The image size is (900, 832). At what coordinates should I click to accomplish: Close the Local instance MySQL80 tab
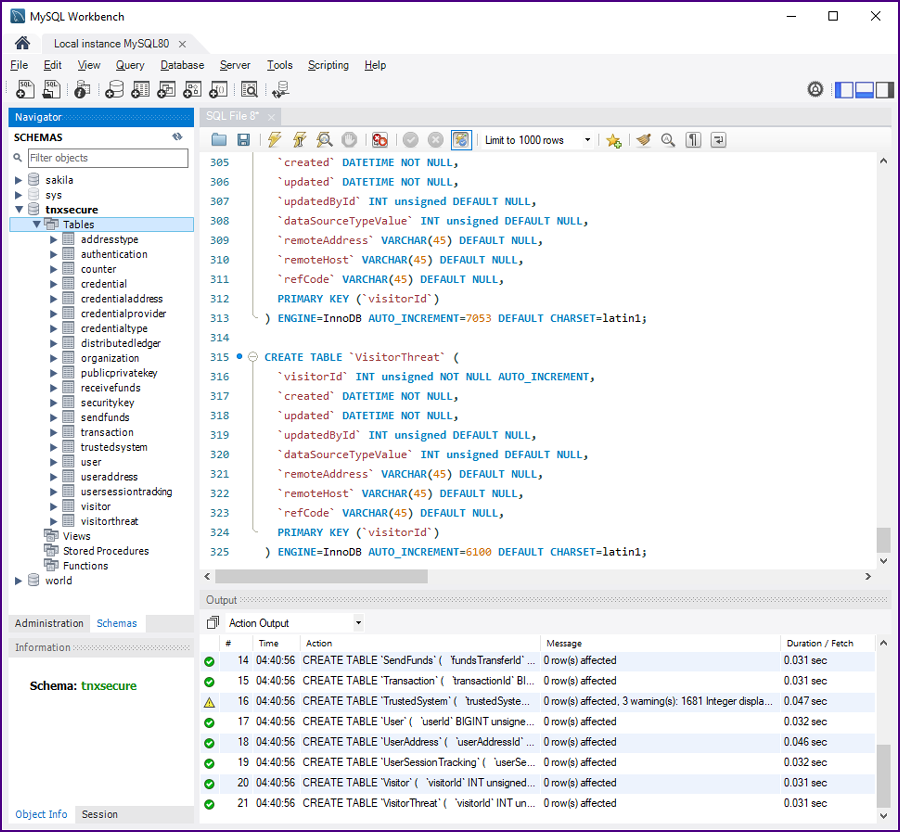pyautogui.click(x=182, y=44)
